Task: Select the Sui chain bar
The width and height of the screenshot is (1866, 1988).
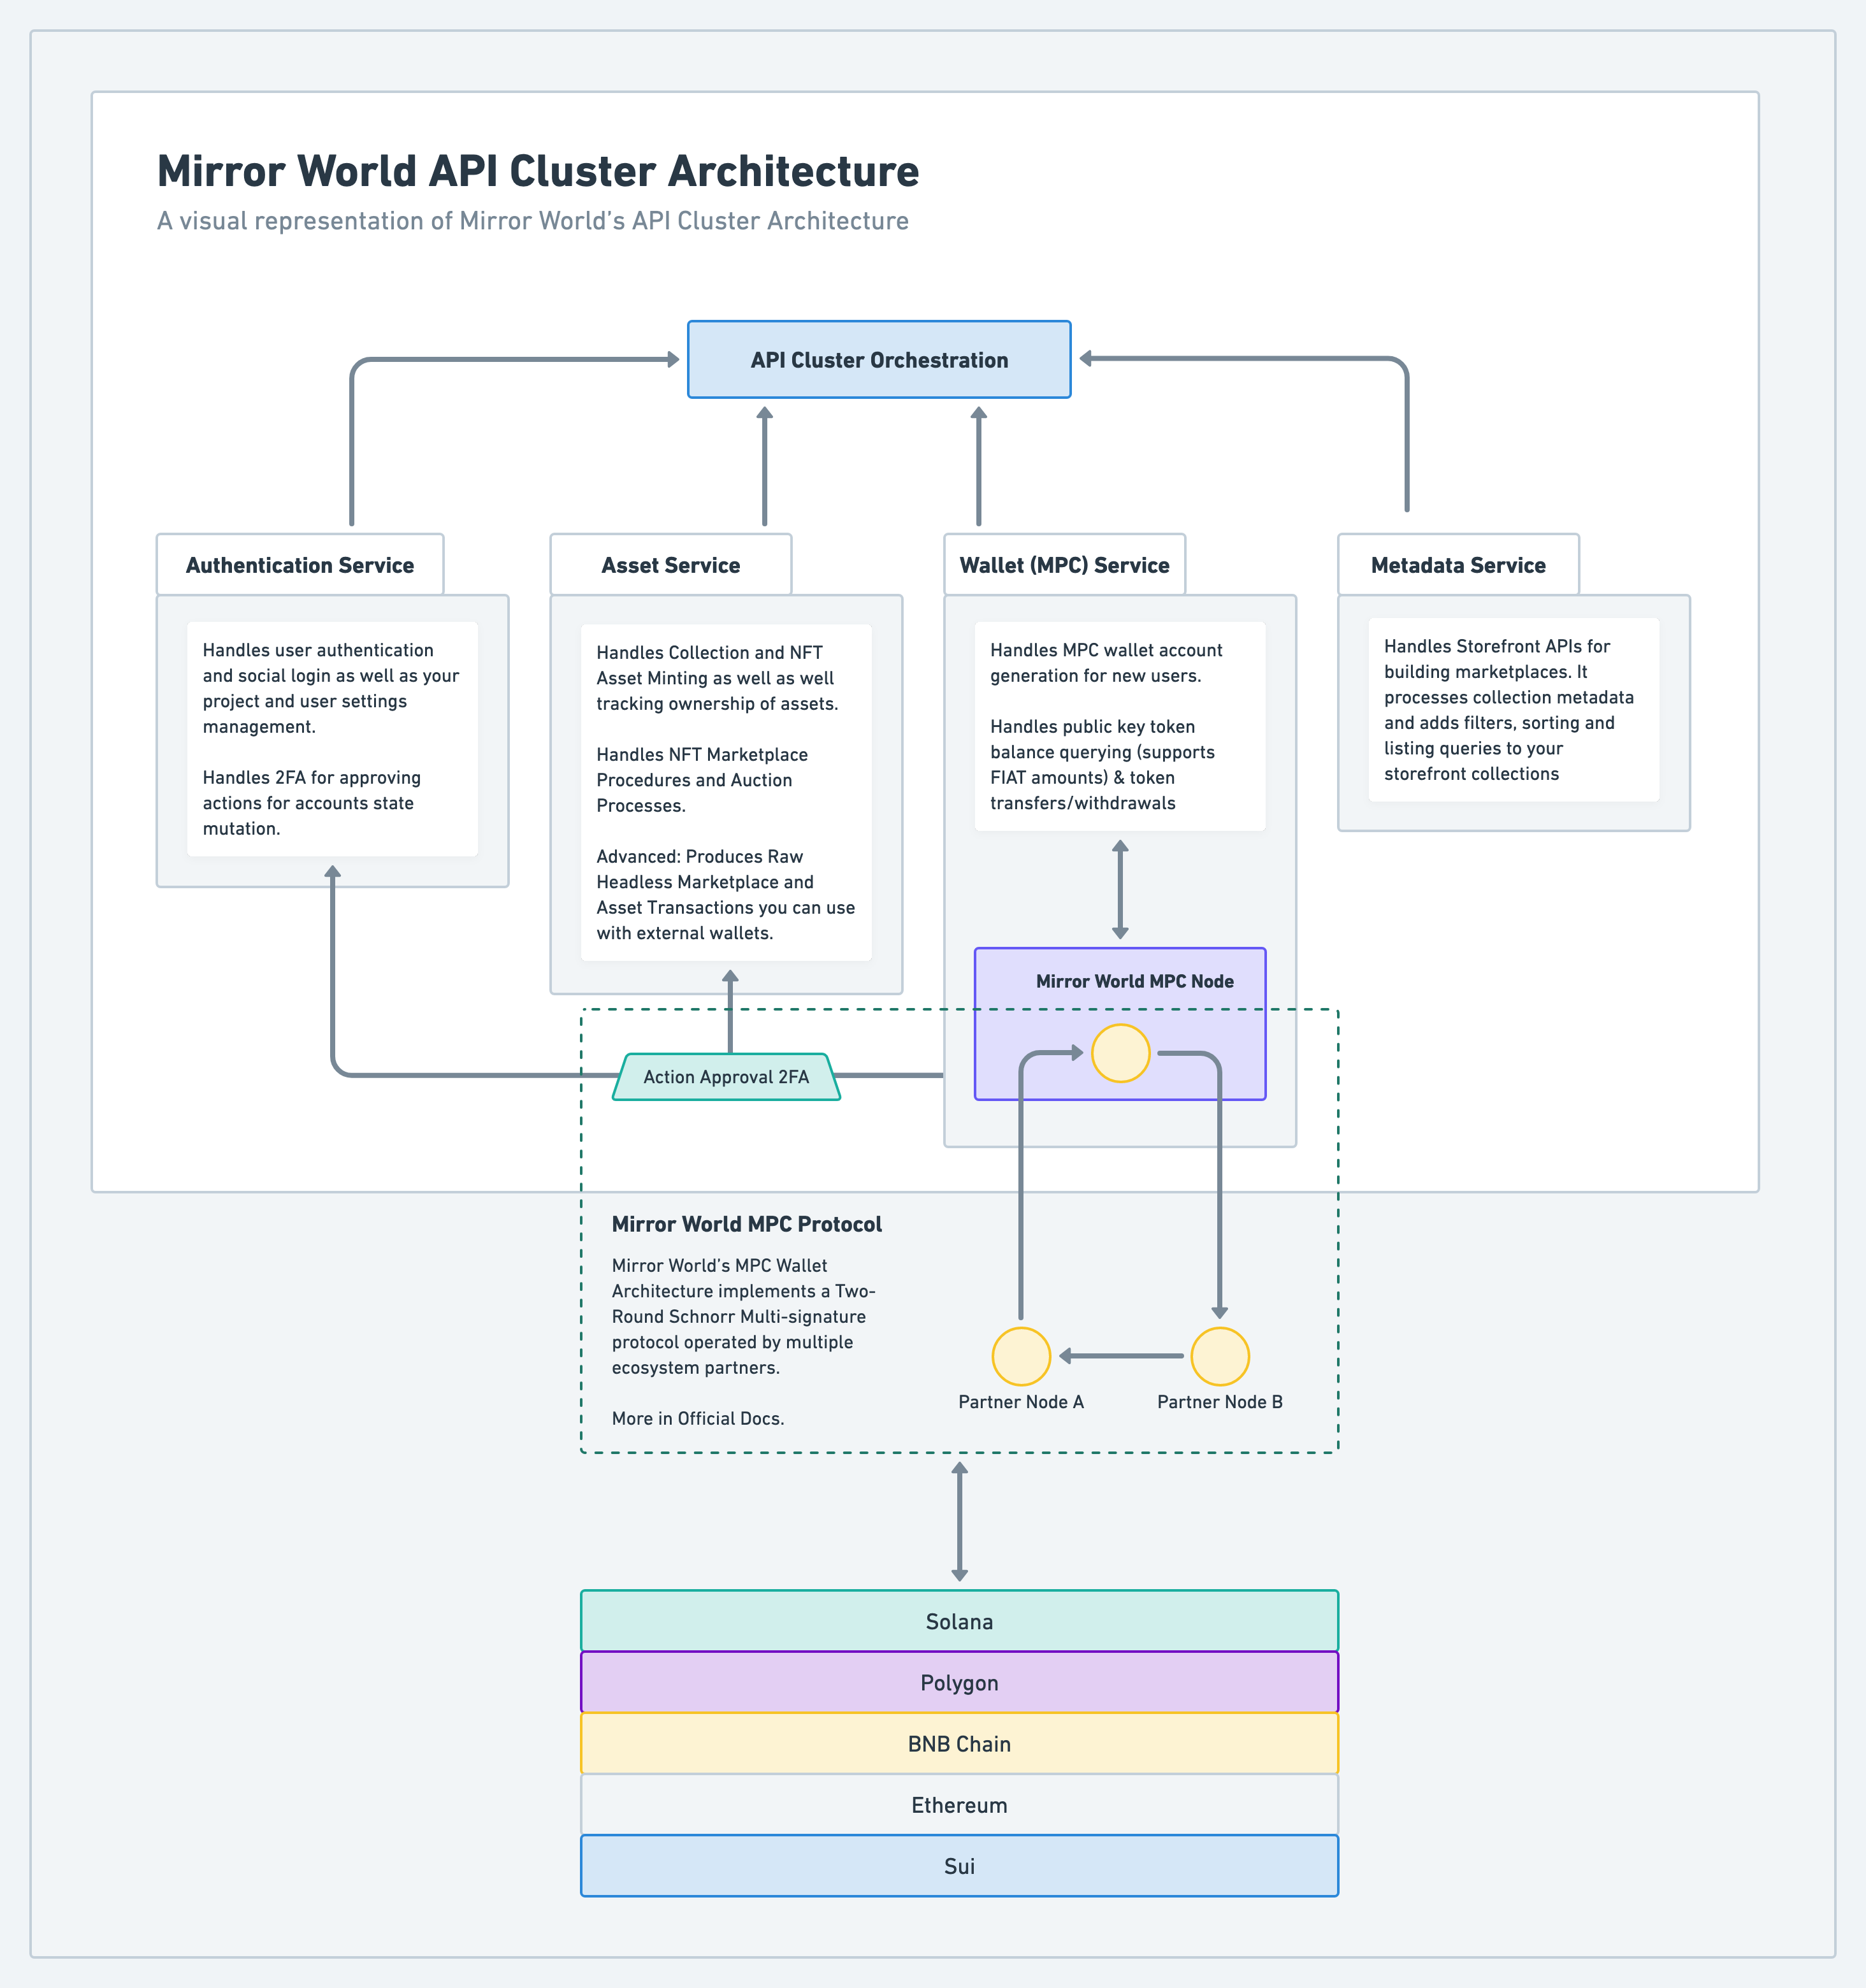Action: [960, 1866]
